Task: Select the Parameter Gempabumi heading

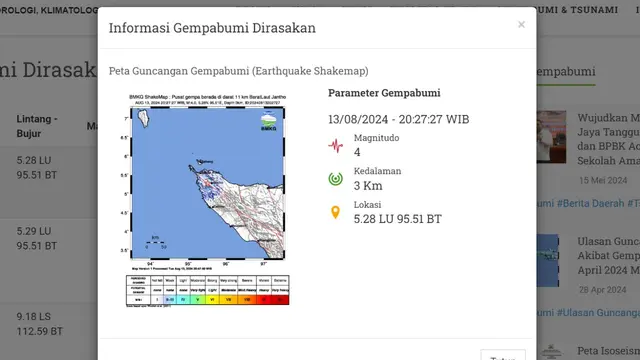Action: point(384,93)
